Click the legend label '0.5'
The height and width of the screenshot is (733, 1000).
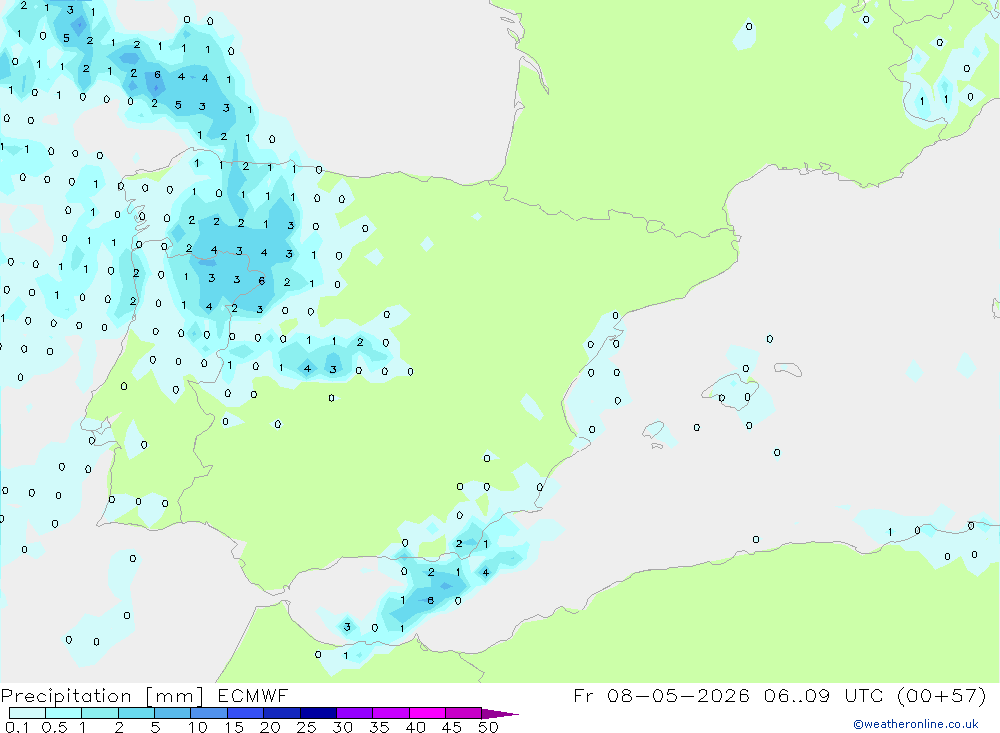pos(54,727)
